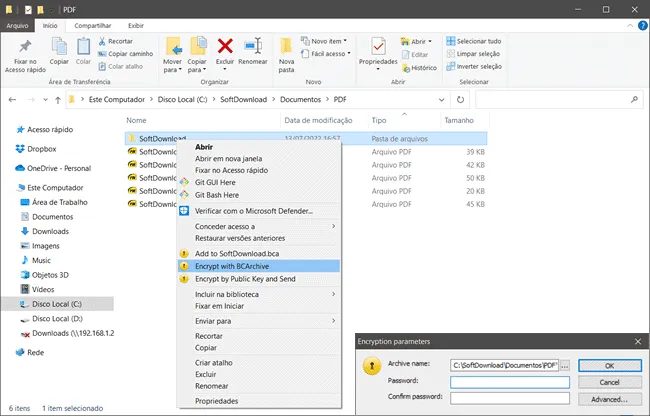650x416 pixels.
Task: Click the help question mark icon
Action: click(643, 26)
